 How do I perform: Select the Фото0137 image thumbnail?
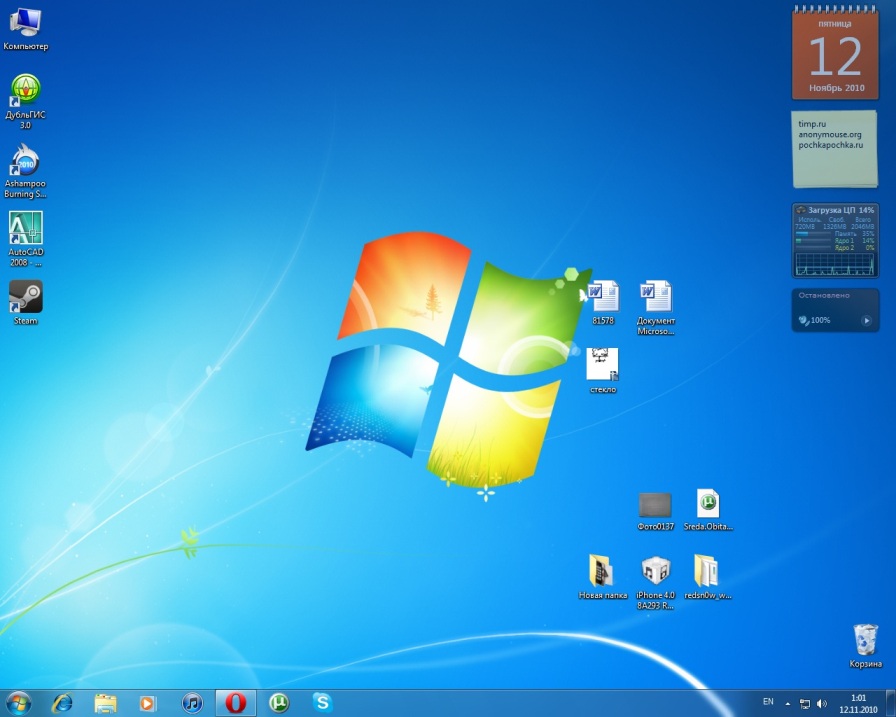[655, 512]
